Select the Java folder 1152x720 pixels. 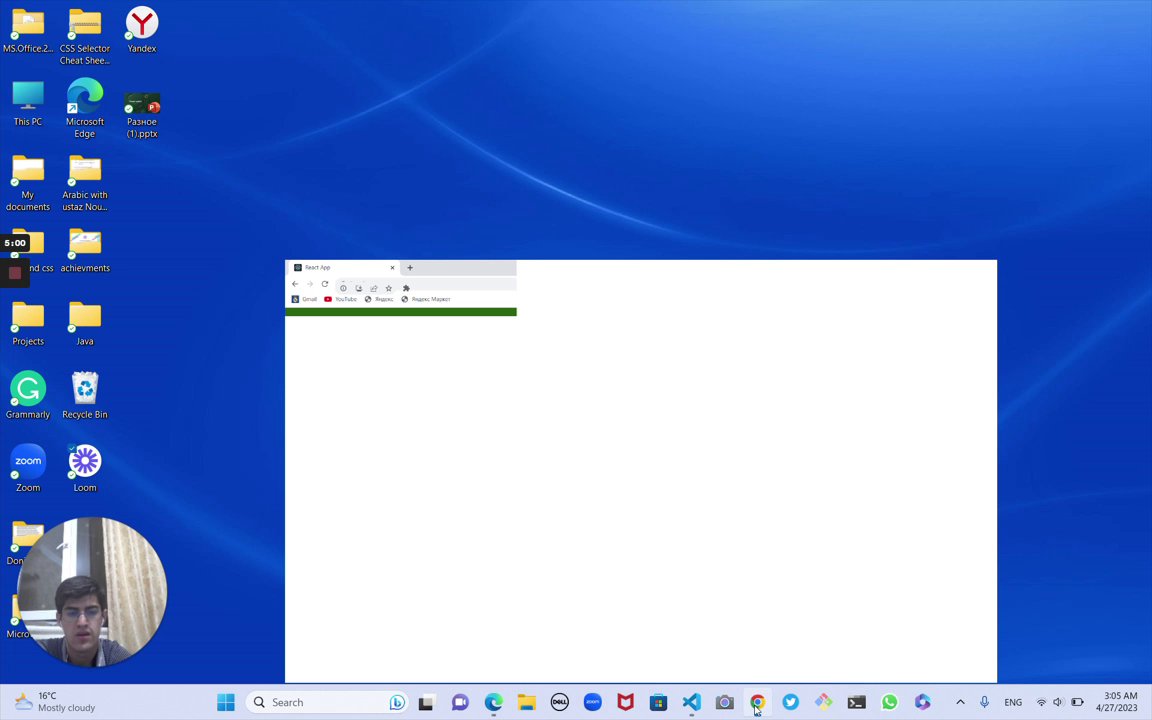[84, 323]
